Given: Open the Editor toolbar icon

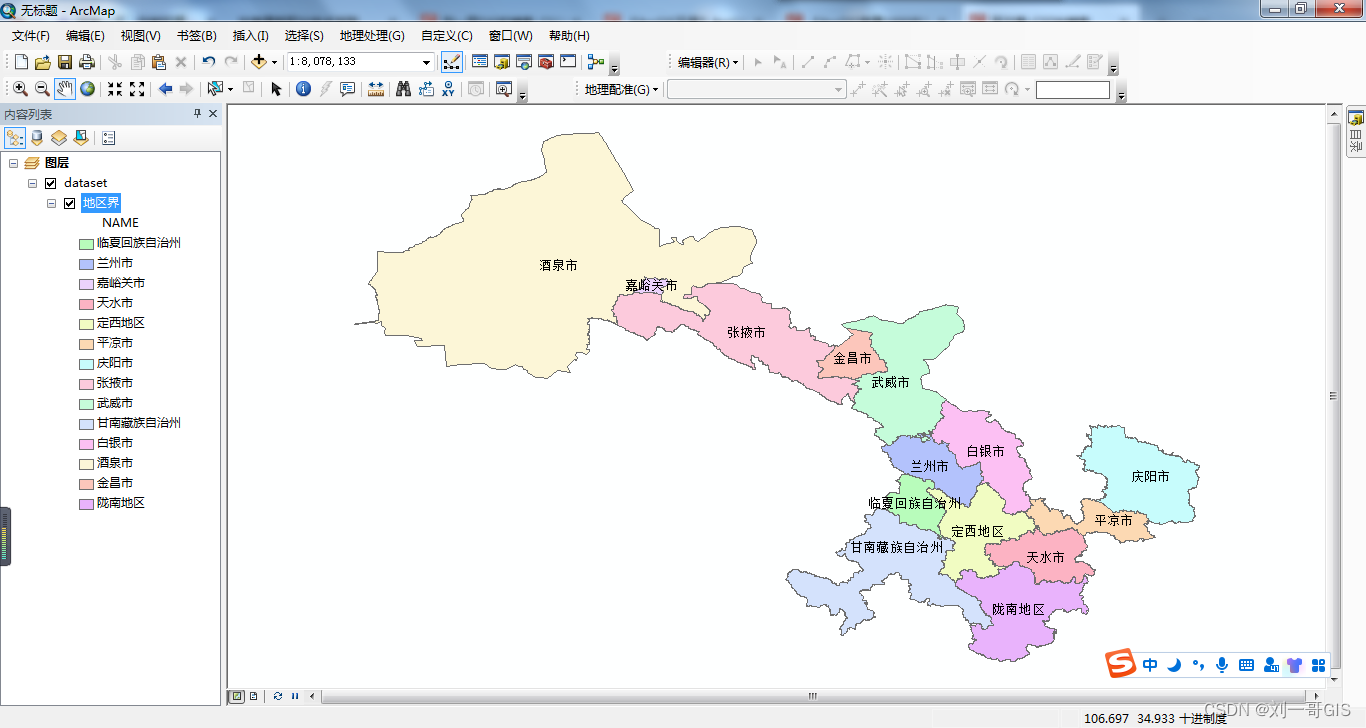Looking at the screenshot, I should tap(452, 62).
